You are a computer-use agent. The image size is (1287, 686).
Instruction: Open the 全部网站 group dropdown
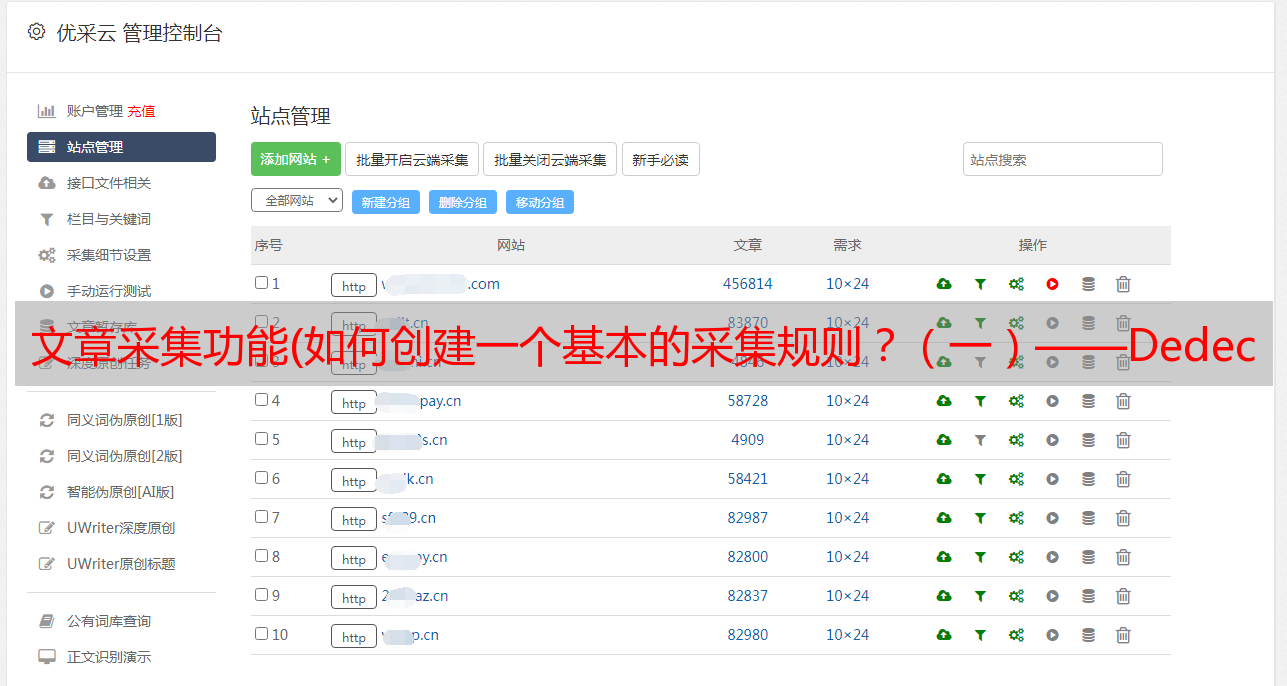click(x=297, y=201)
